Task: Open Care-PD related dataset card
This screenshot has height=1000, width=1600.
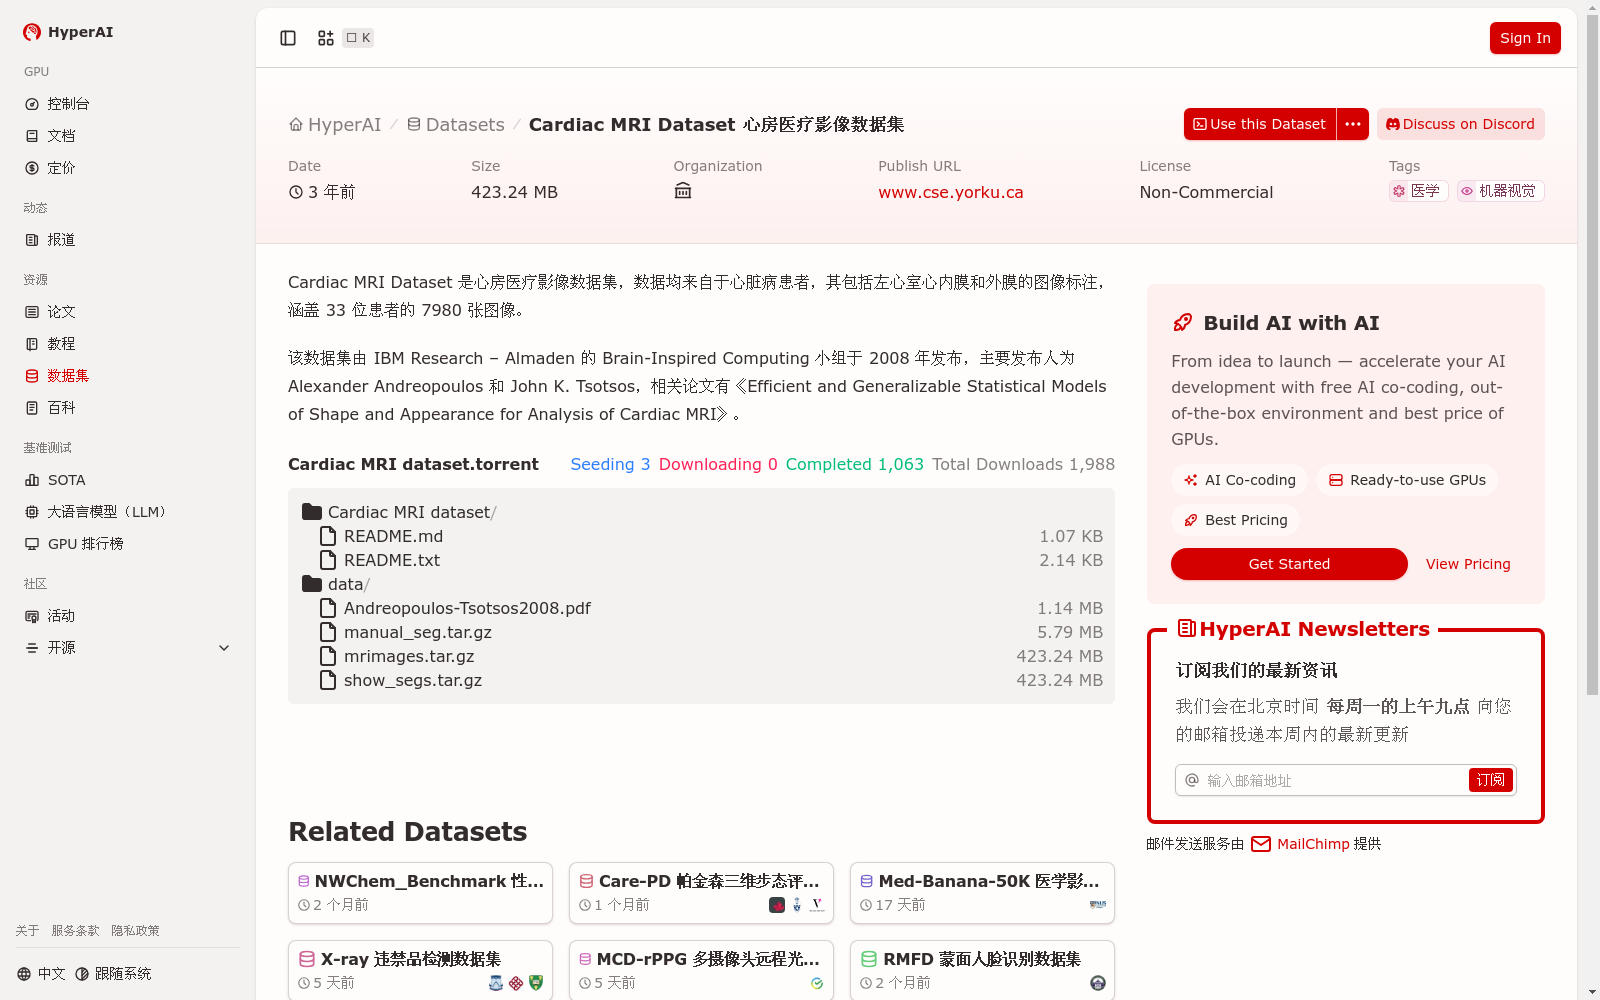Action: [701, 893]
